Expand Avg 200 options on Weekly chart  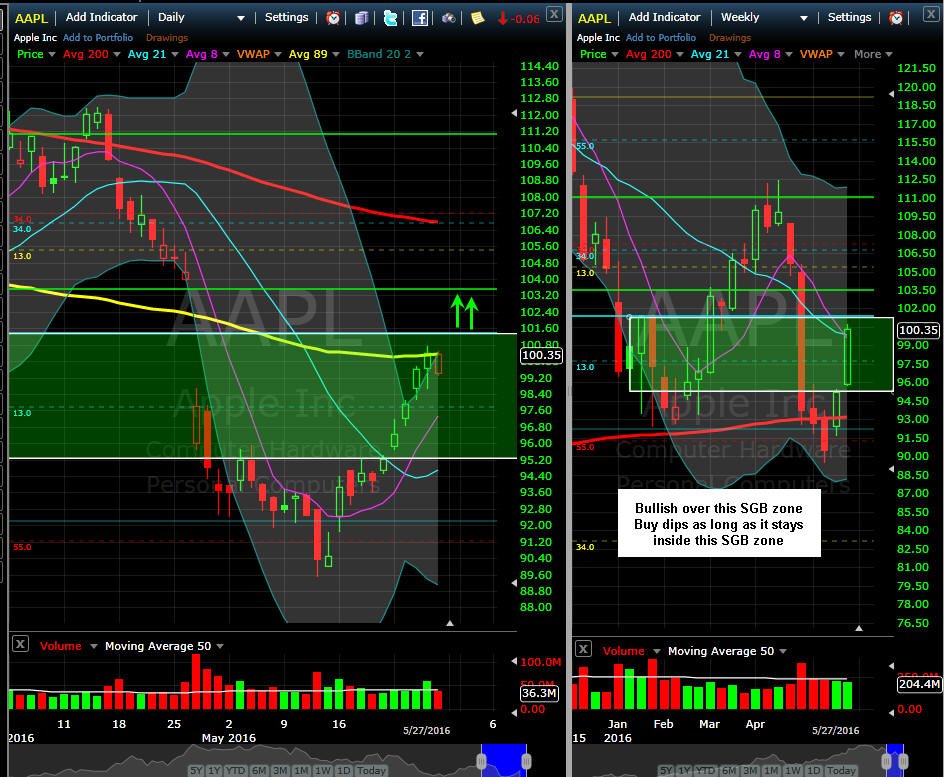pos(680,54)
